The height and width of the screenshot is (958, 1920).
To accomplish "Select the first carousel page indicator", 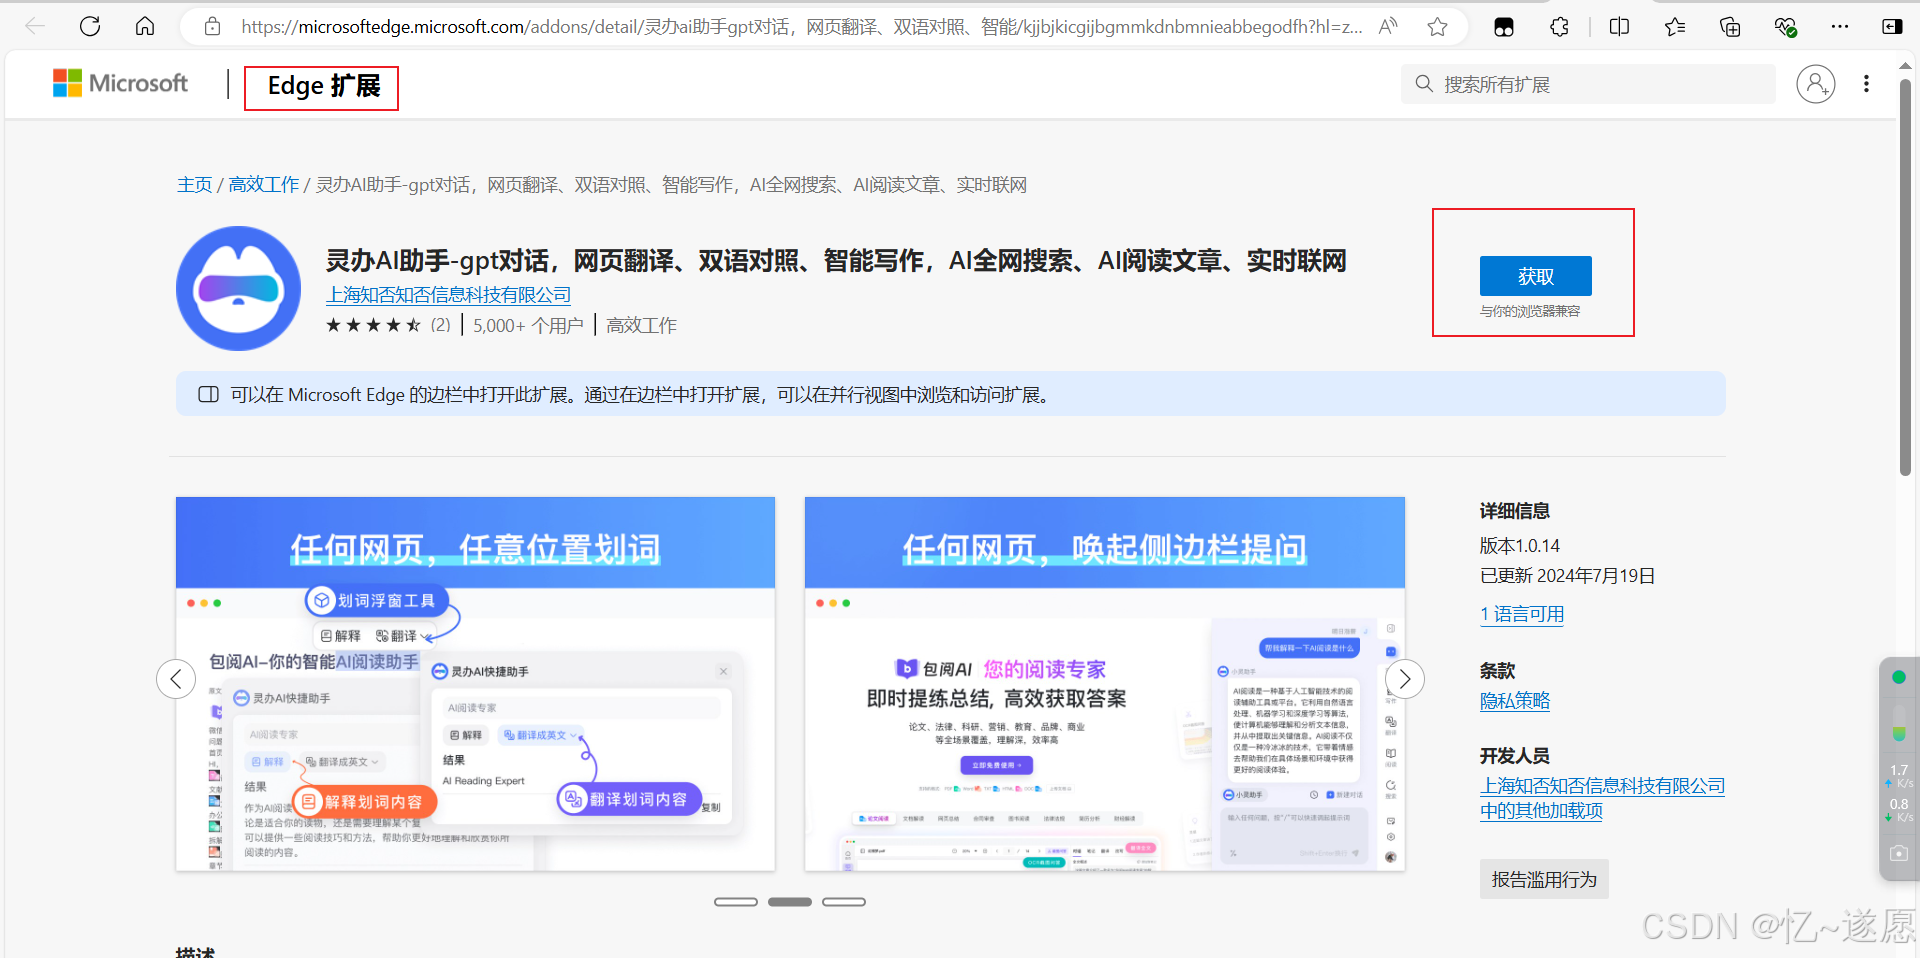I will 736,902.
